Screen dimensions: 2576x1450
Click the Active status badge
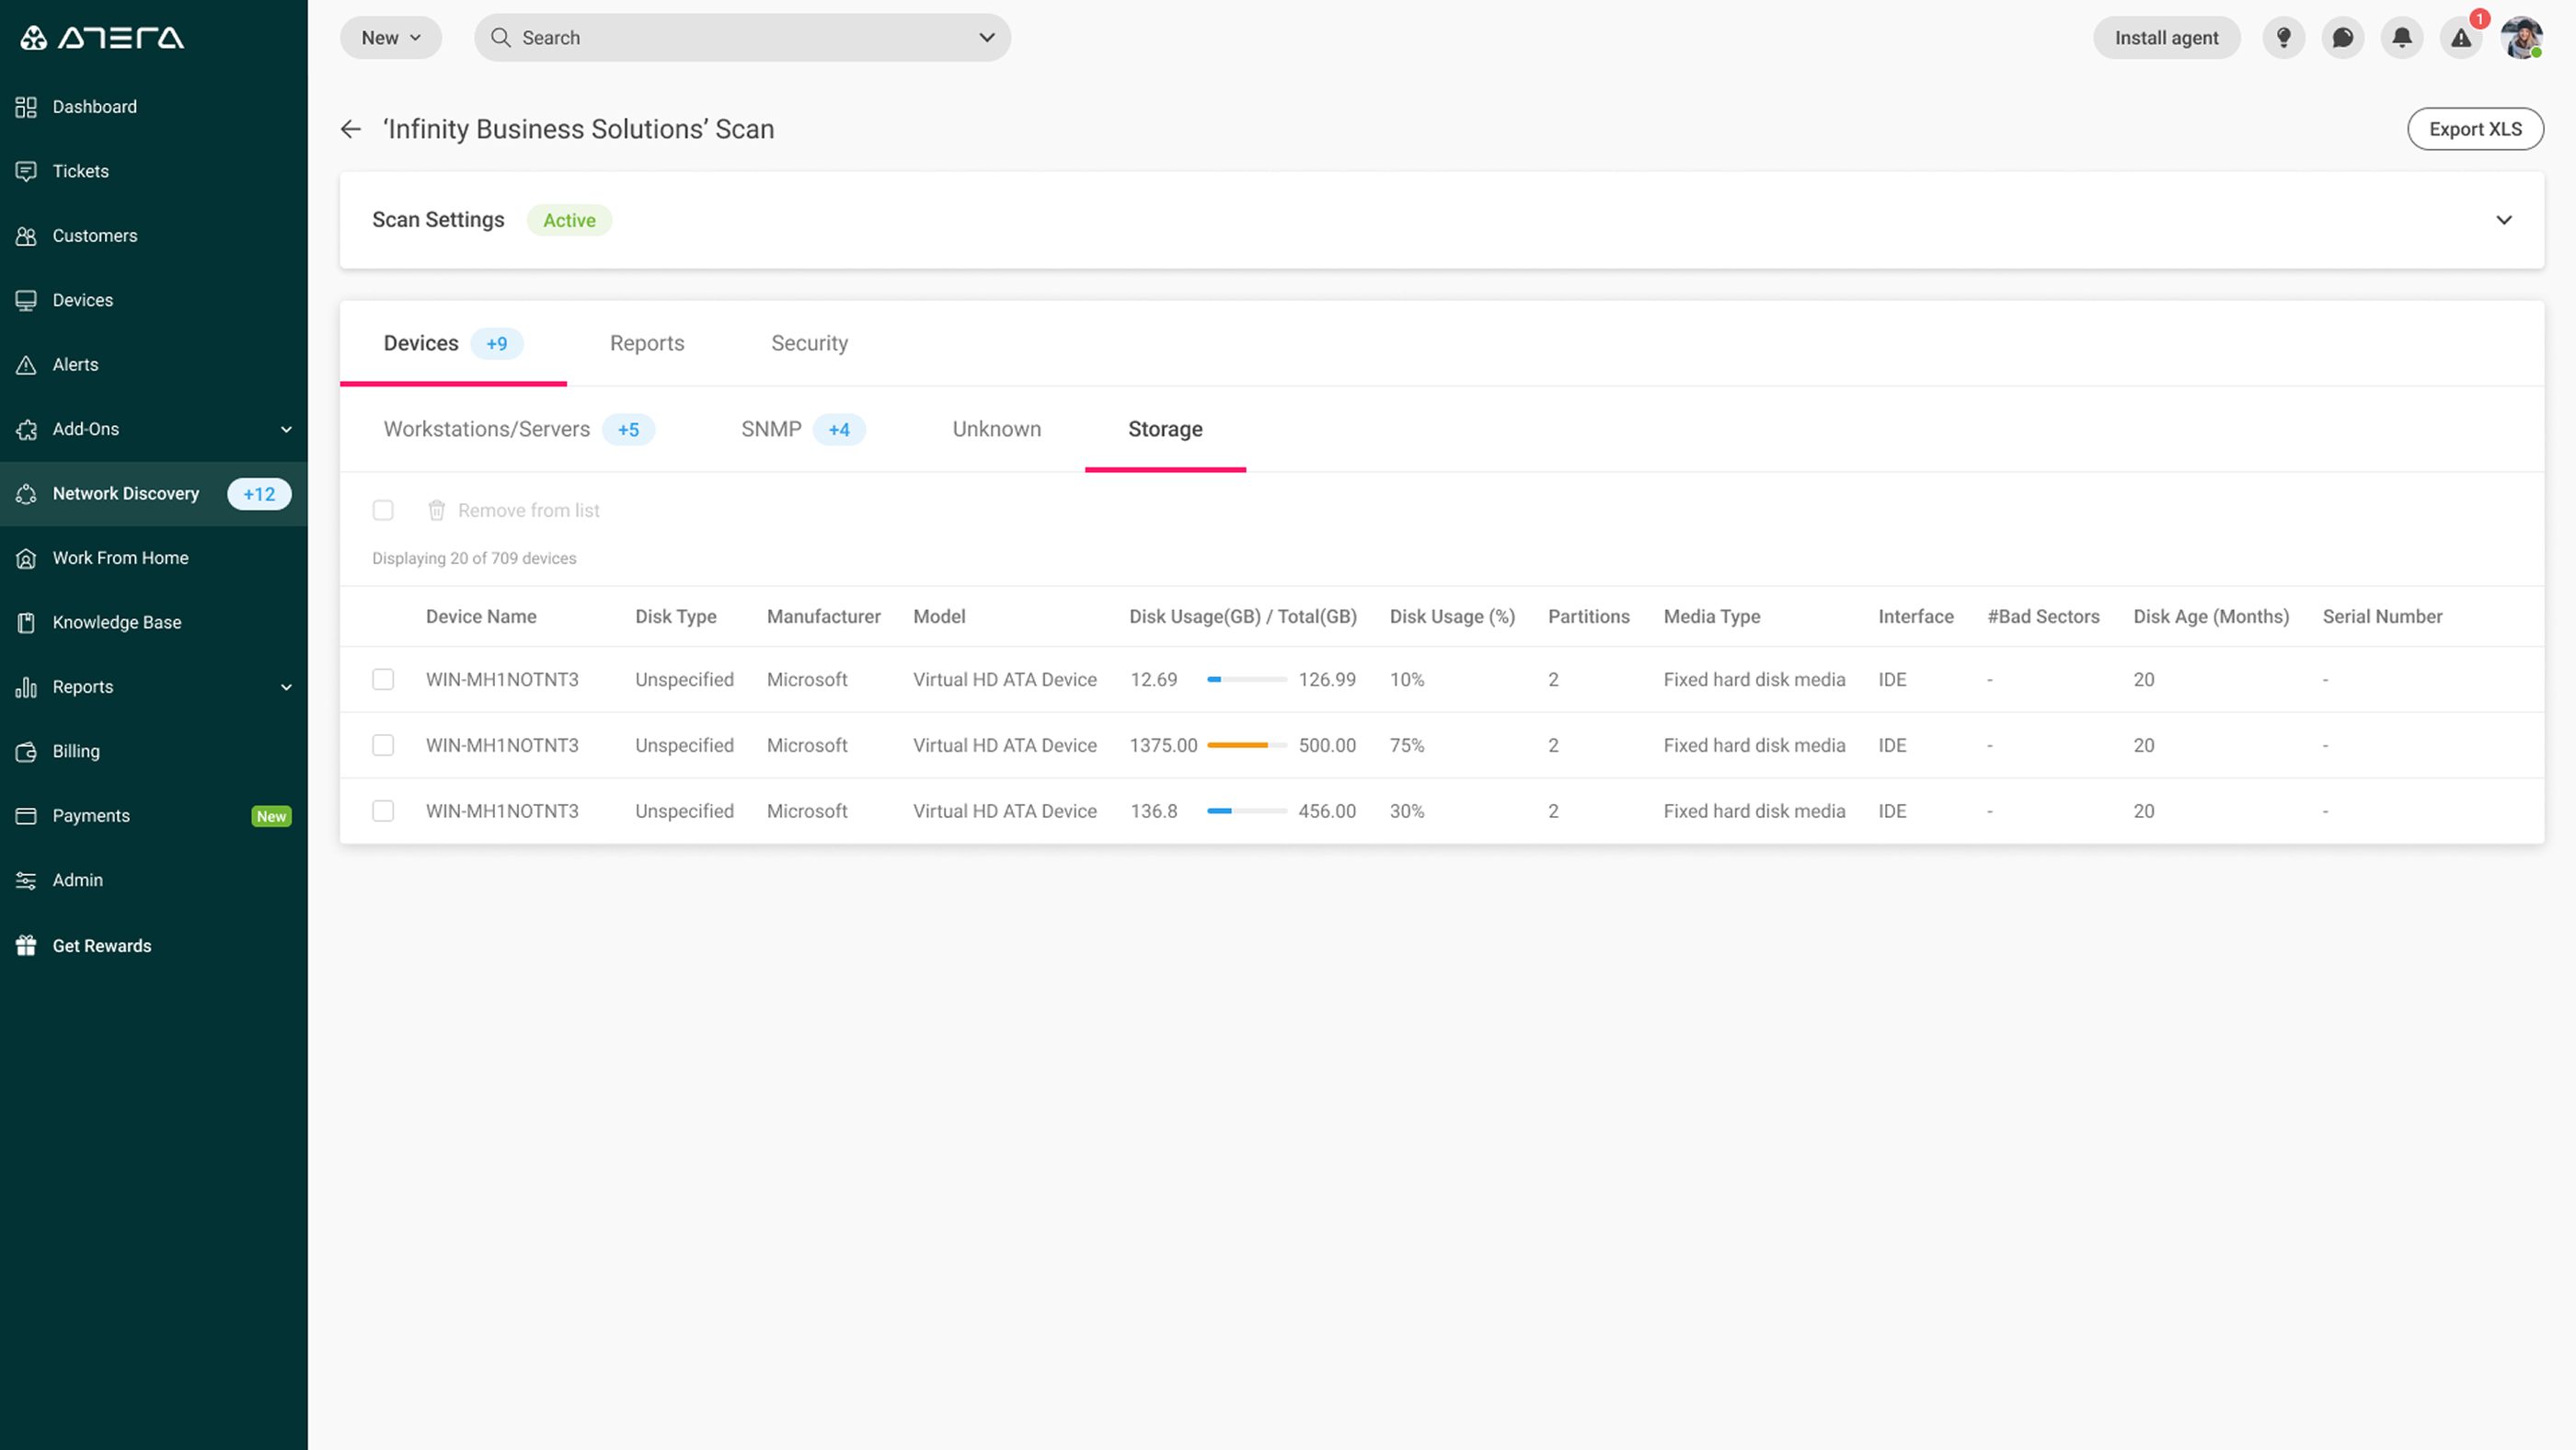pyautogui.click(x=569, y=220)
